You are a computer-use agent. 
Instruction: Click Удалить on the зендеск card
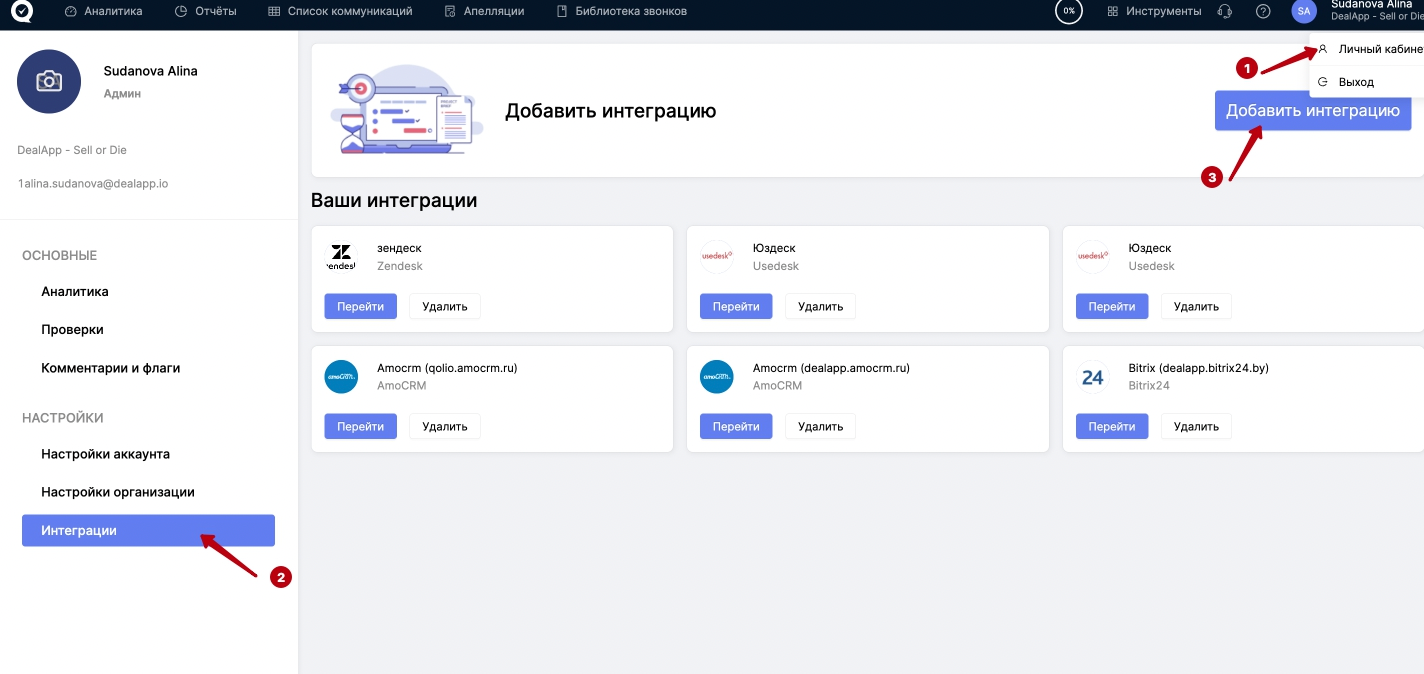coord(444,307)
